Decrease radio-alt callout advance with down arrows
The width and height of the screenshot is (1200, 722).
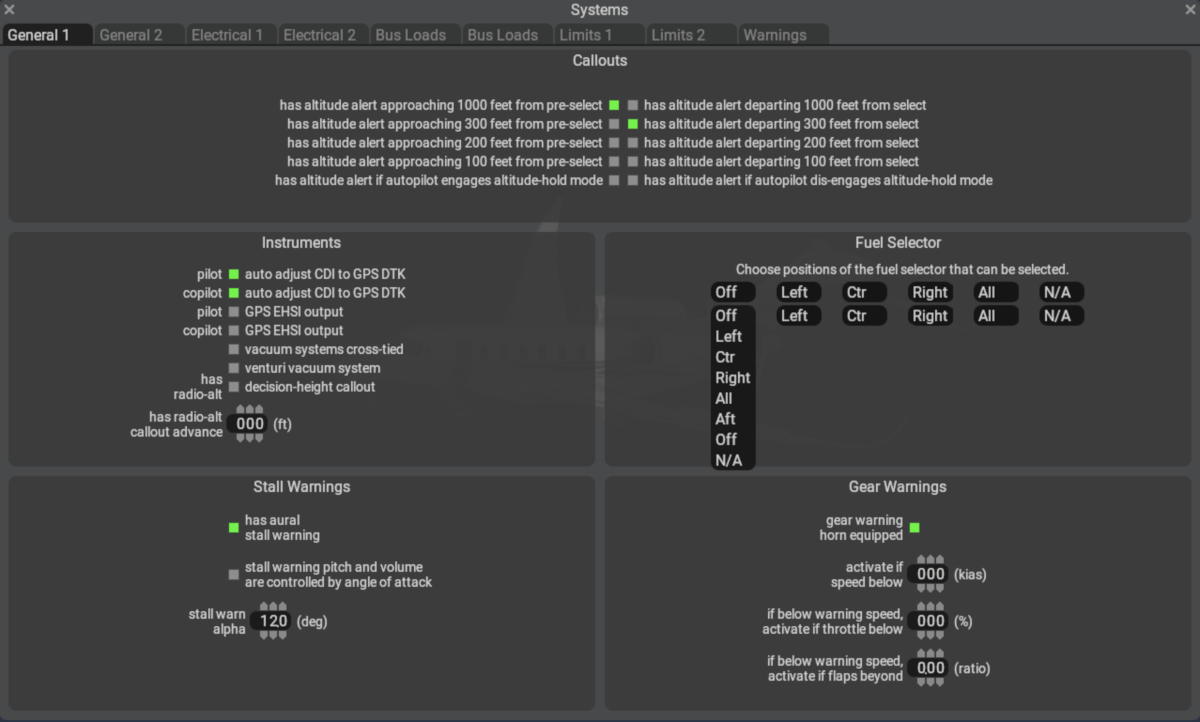(x=250, y=438)
